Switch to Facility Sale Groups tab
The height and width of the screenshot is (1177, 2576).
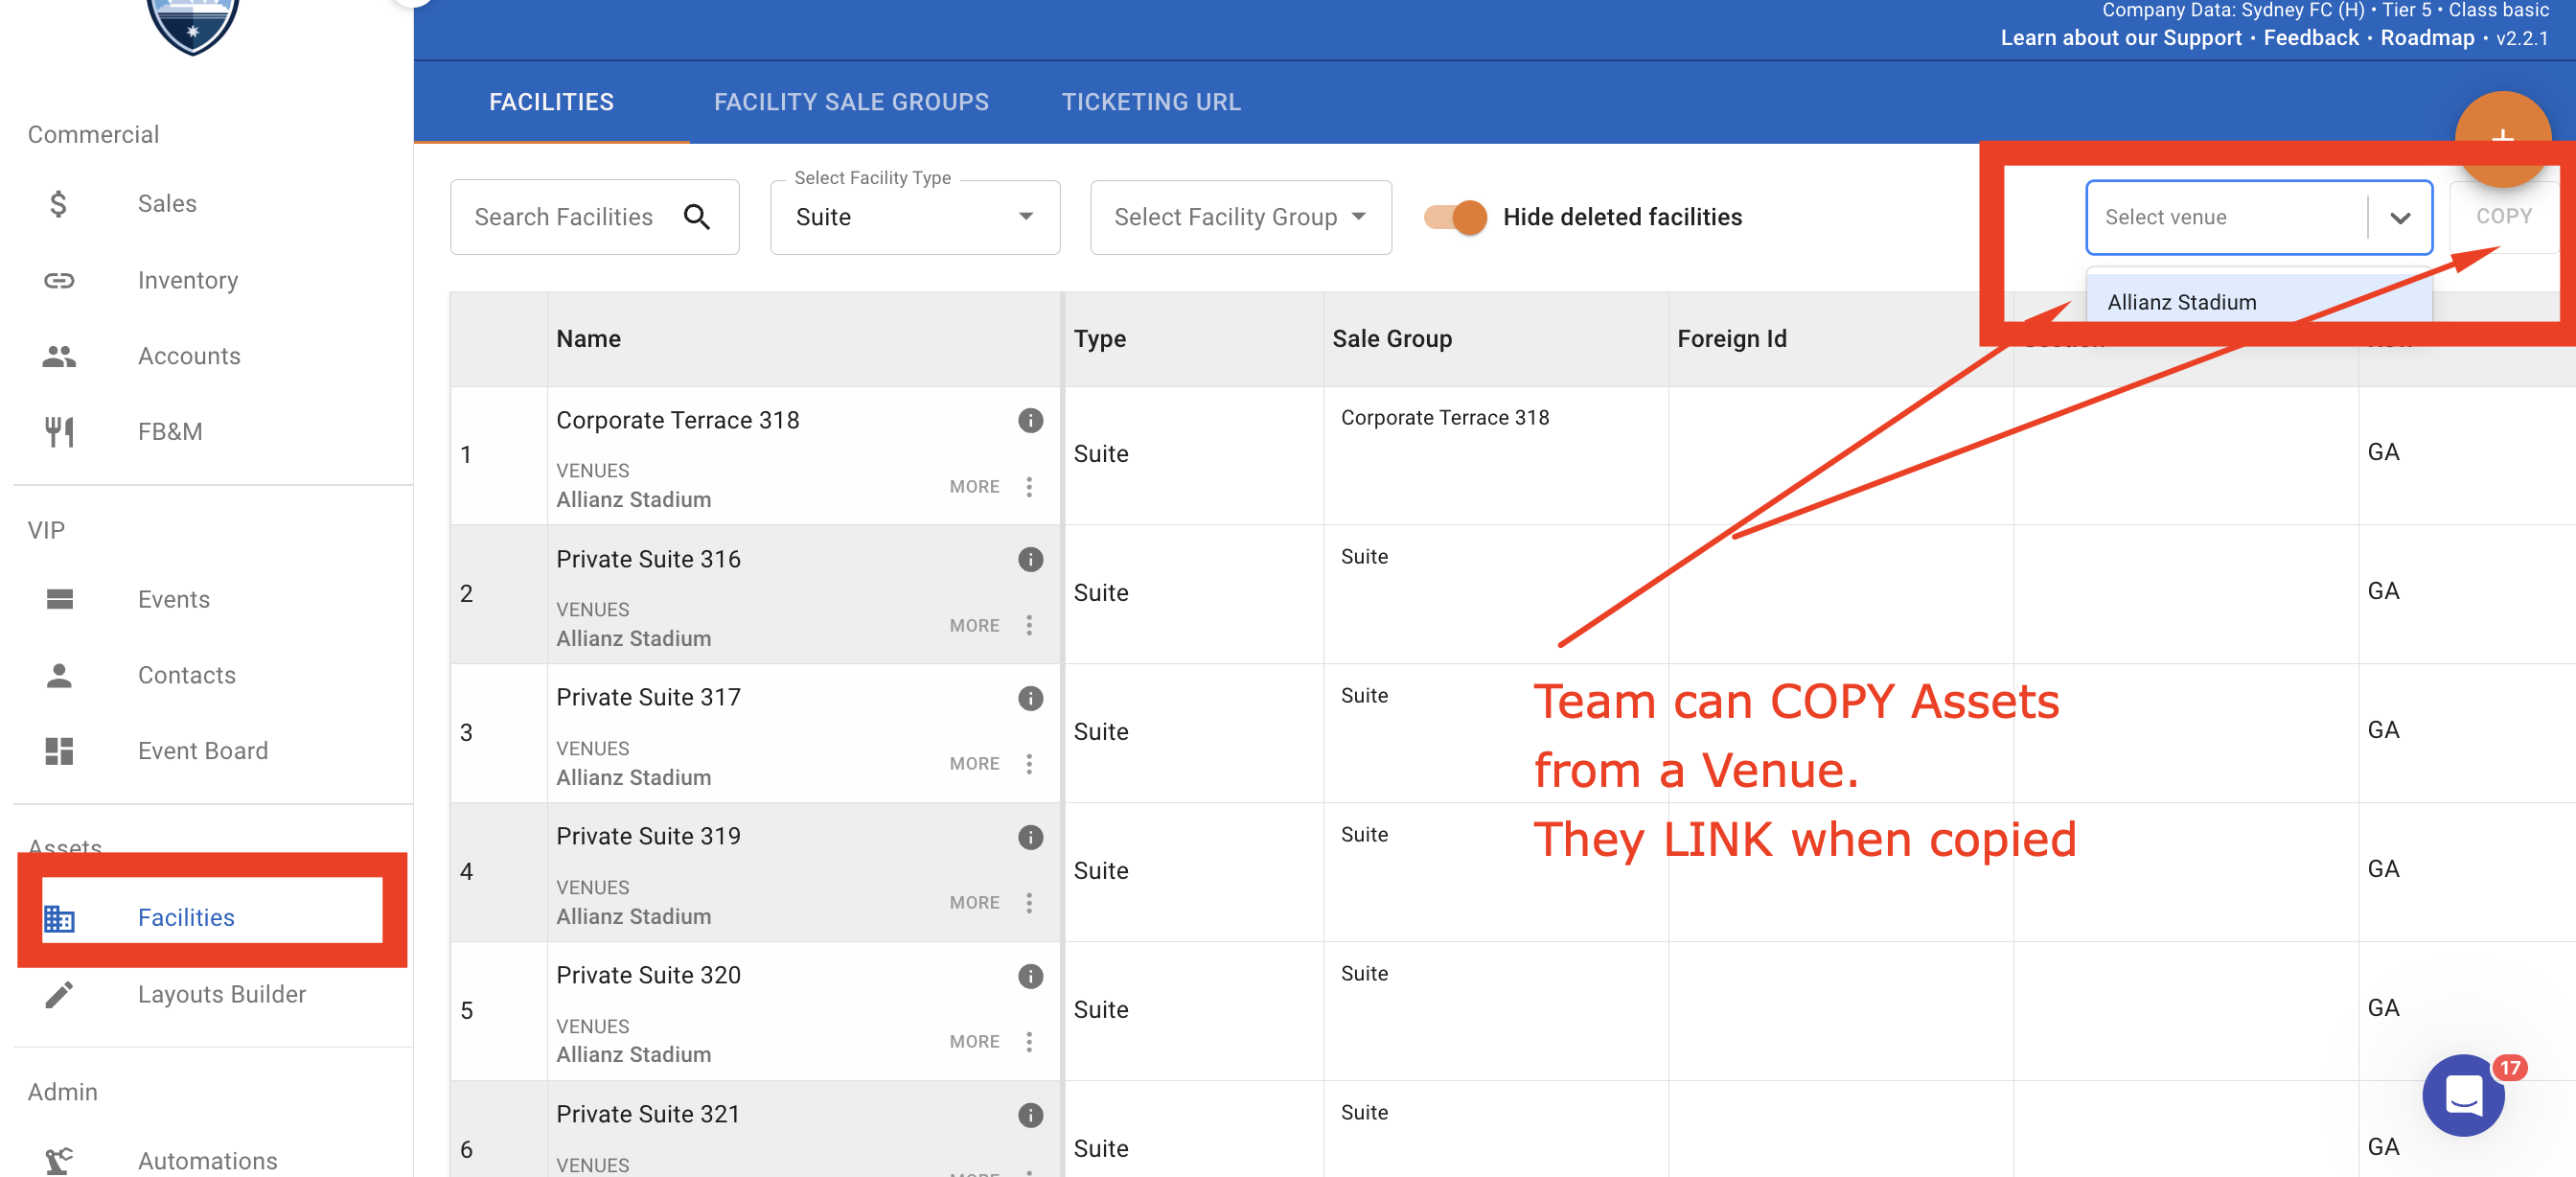pyautogui.click(x=850, y=102)
